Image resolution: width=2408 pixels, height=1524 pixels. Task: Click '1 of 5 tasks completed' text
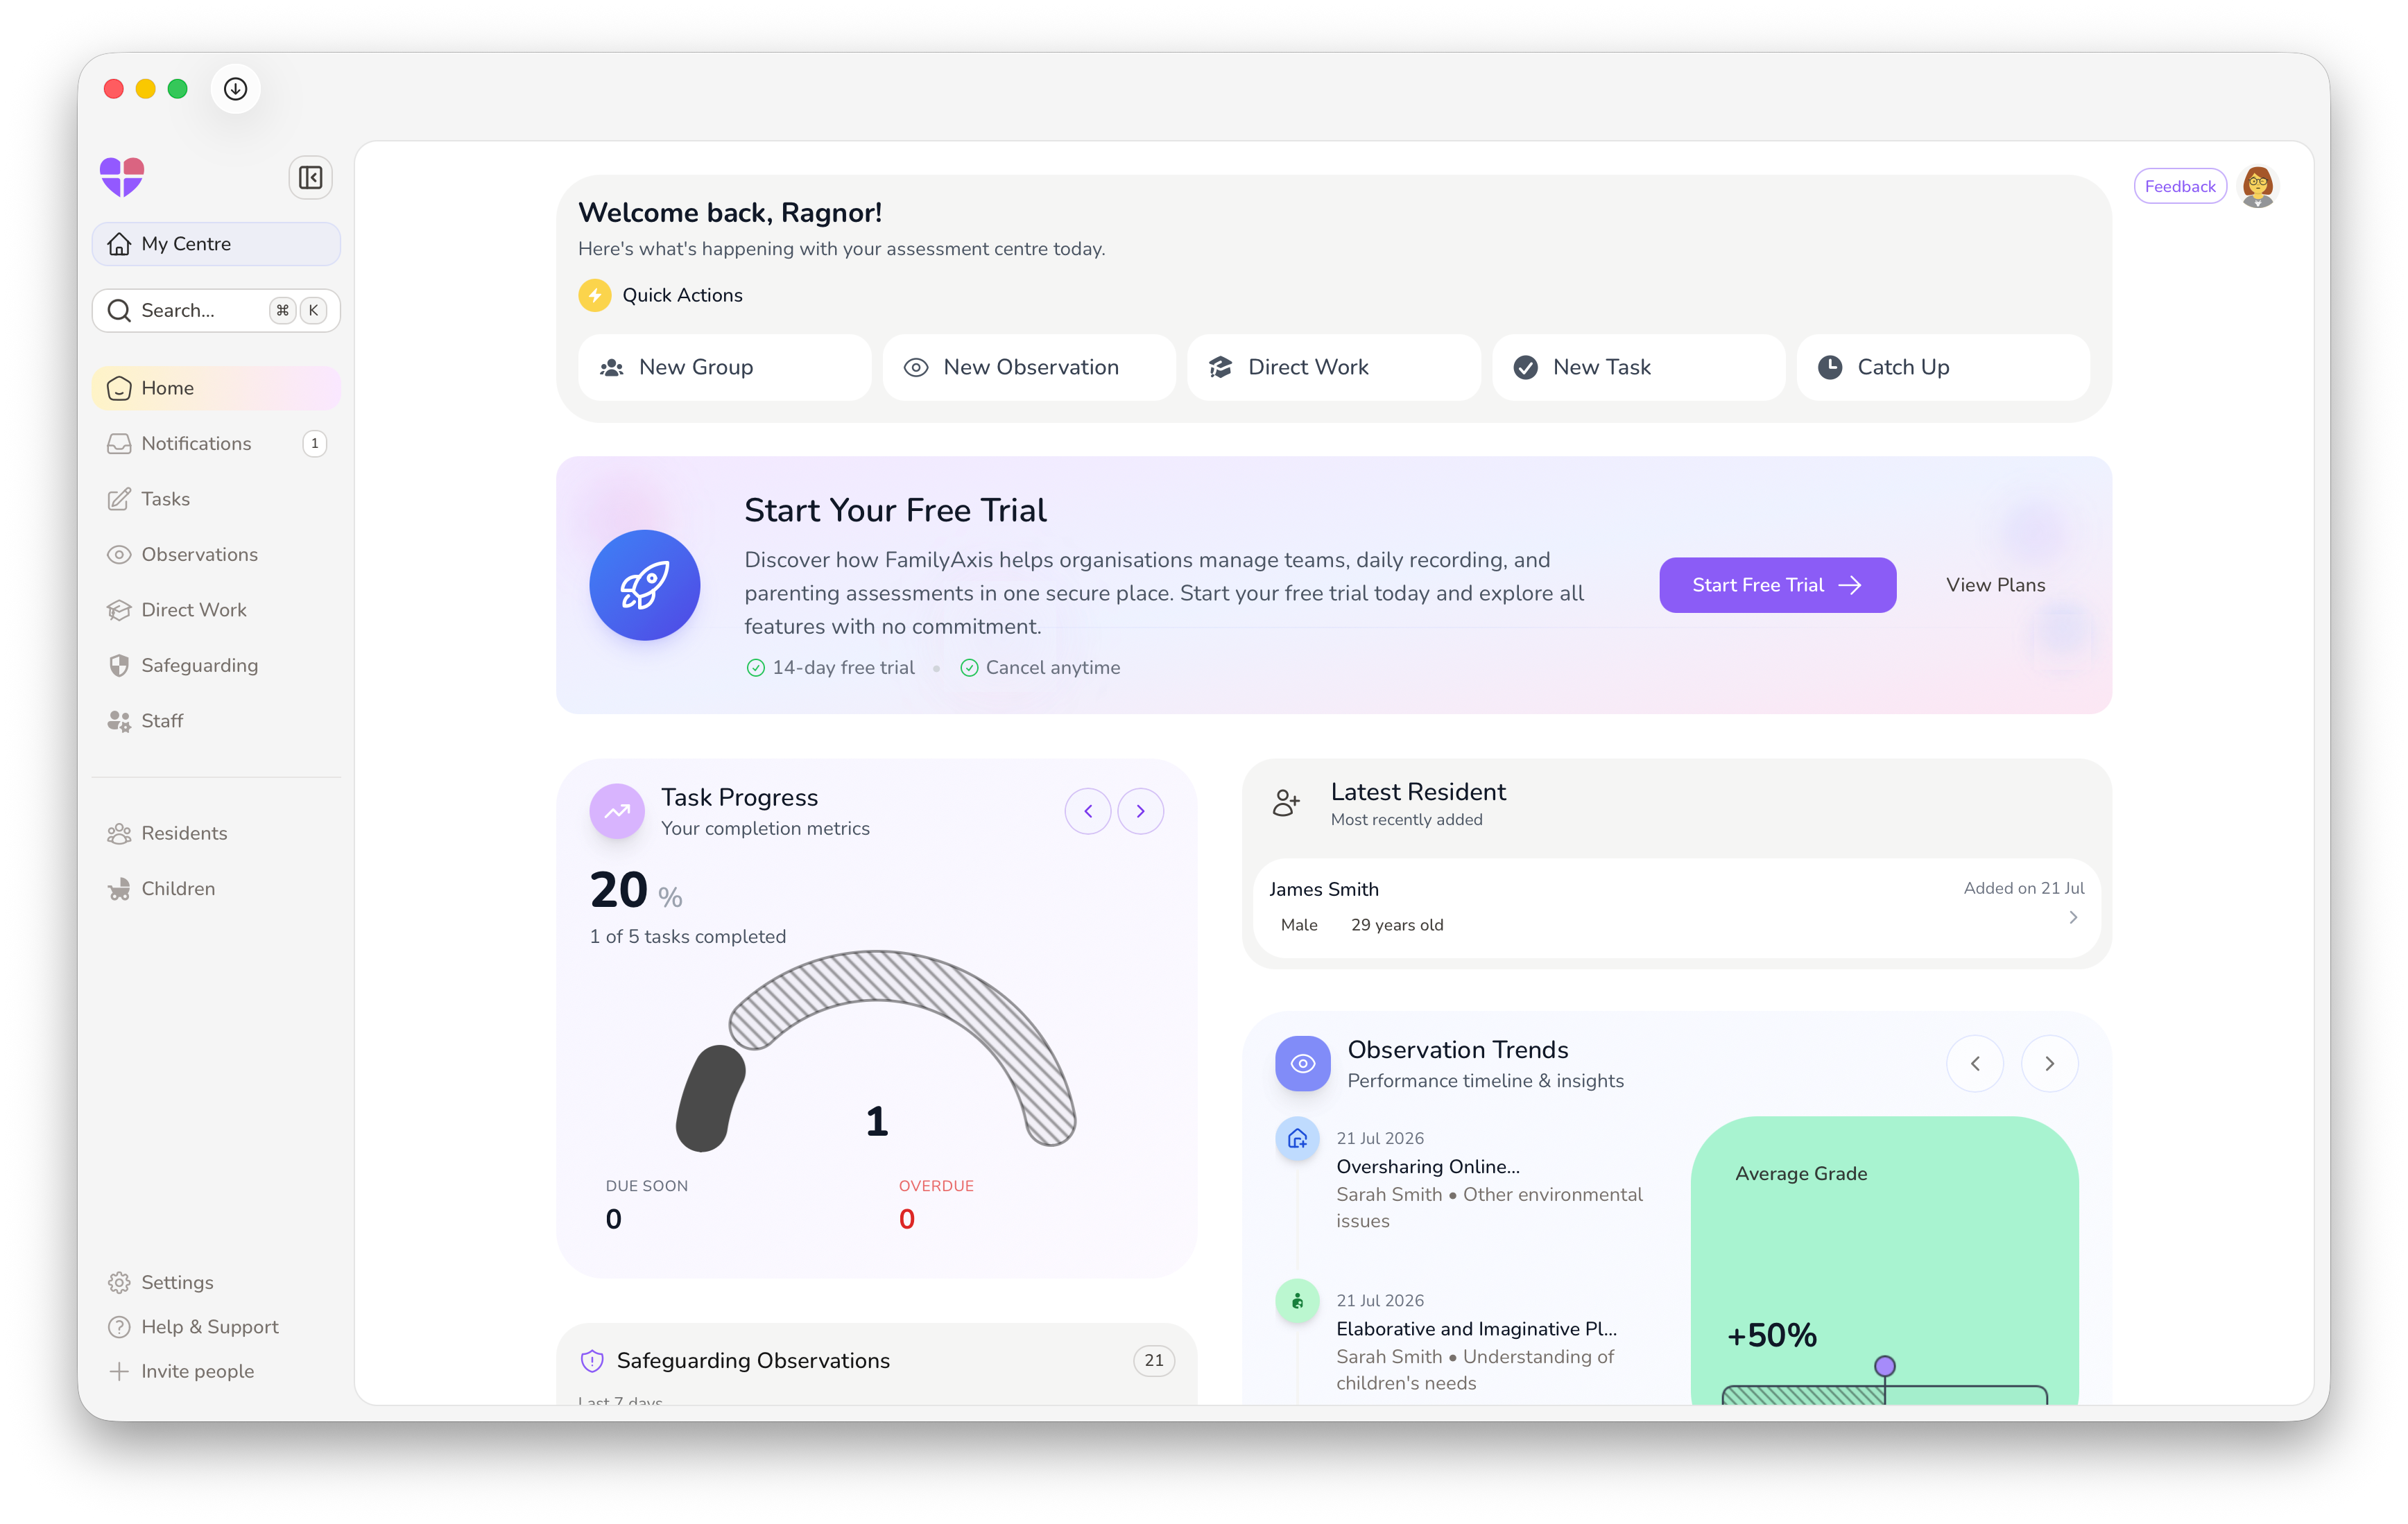click(688, 938)
